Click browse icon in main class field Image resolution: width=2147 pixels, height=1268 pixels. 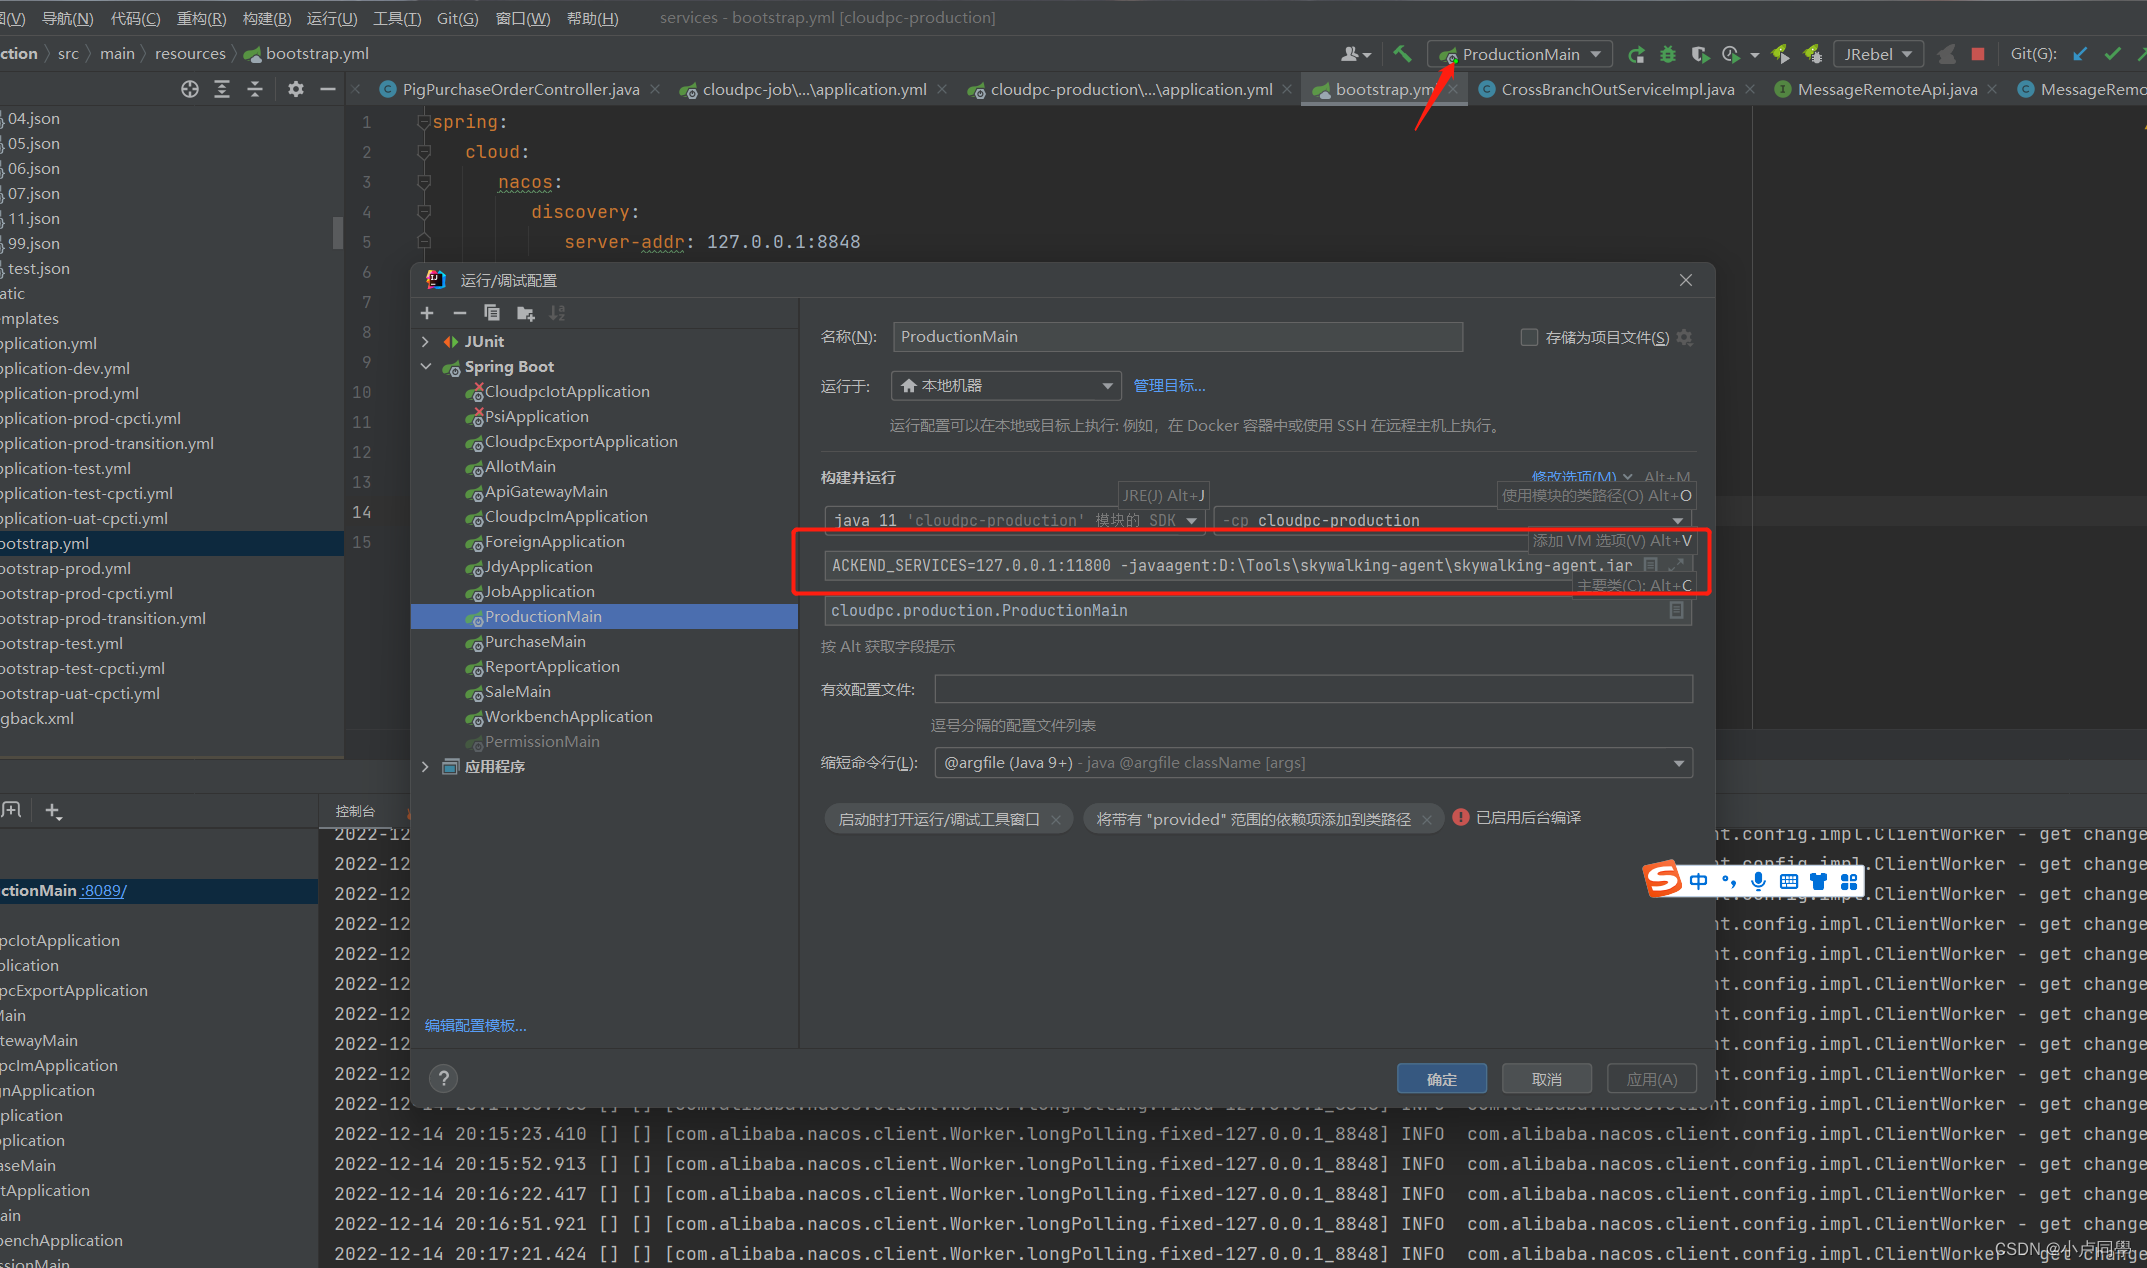[x=1676, y=610]
